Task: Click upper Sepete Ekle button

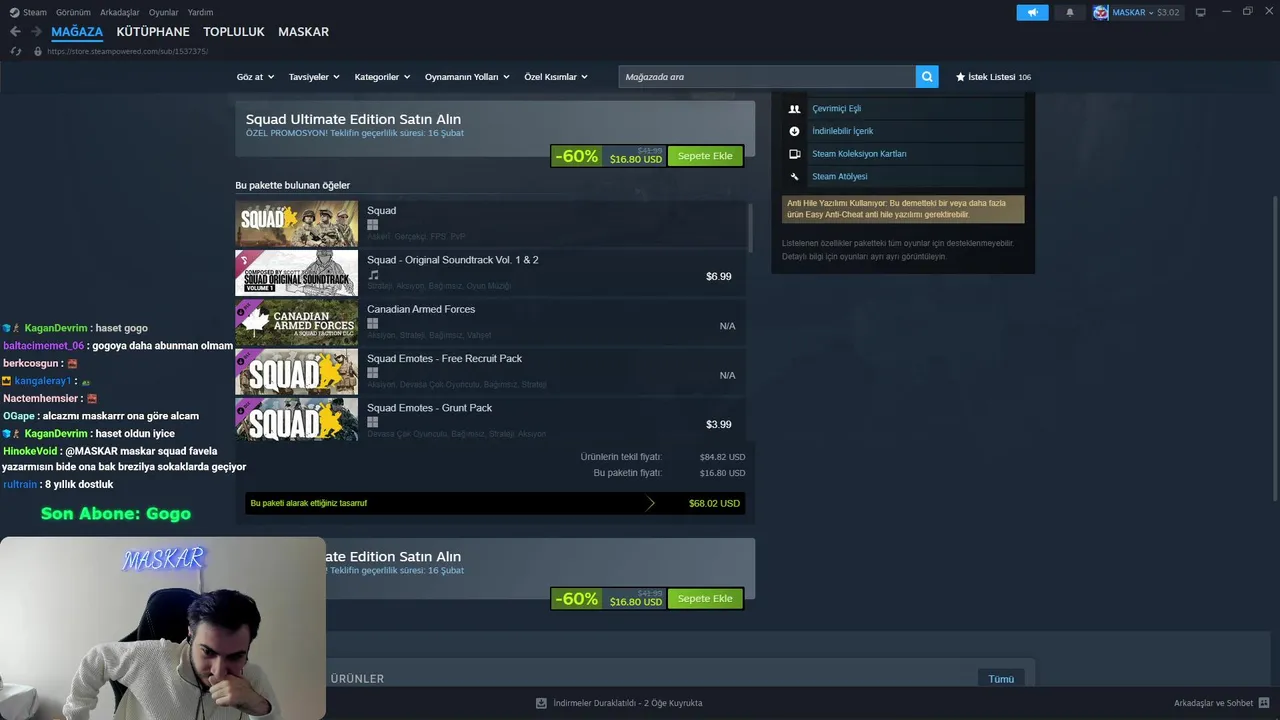Action: [705, 156]
